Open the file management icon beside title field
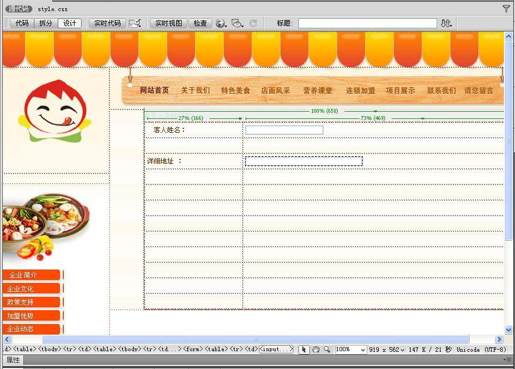 [446, 23]
